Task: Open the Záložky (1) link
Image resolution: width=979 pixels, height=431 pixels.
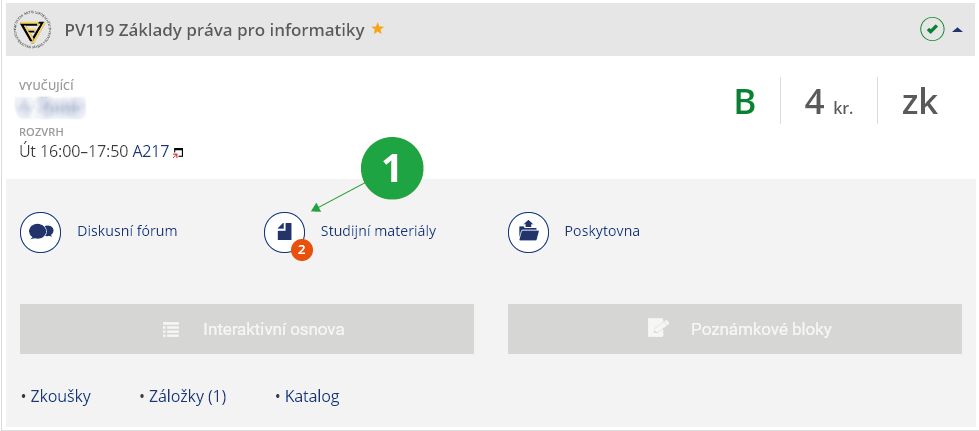Action: [186, 396]
